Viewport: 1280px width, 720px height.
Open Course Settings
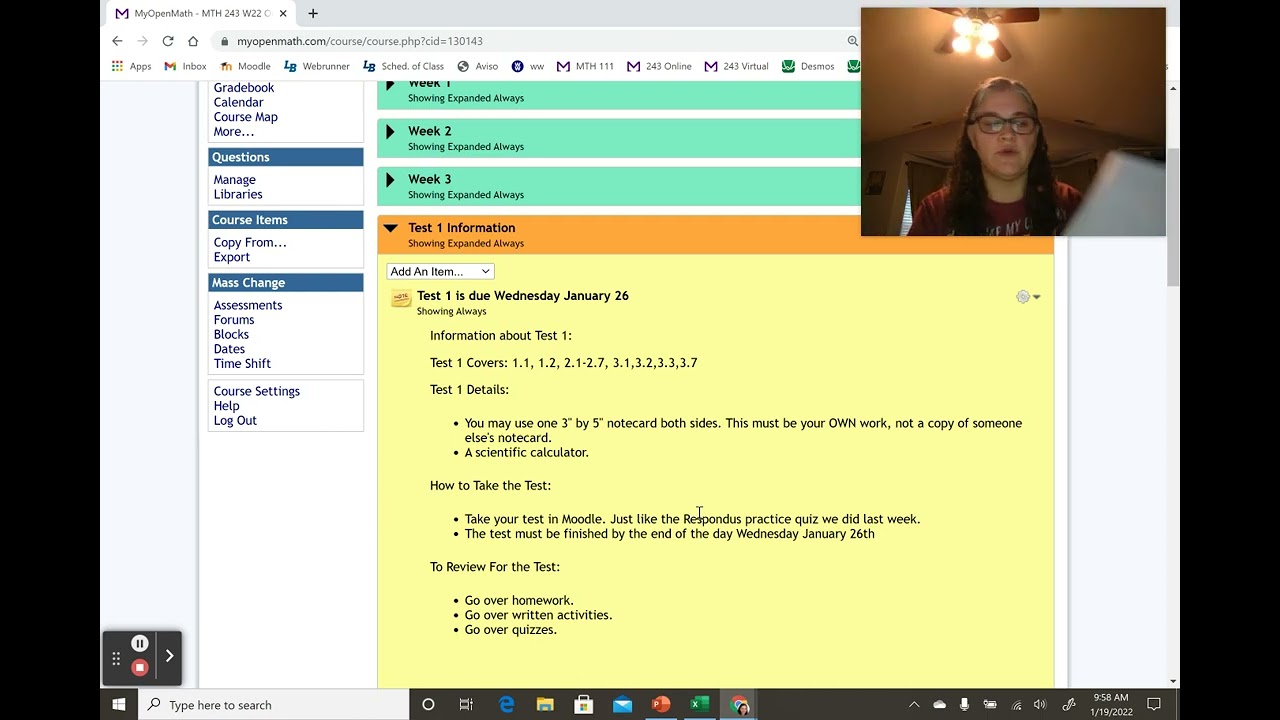click(x=257, y=391)
